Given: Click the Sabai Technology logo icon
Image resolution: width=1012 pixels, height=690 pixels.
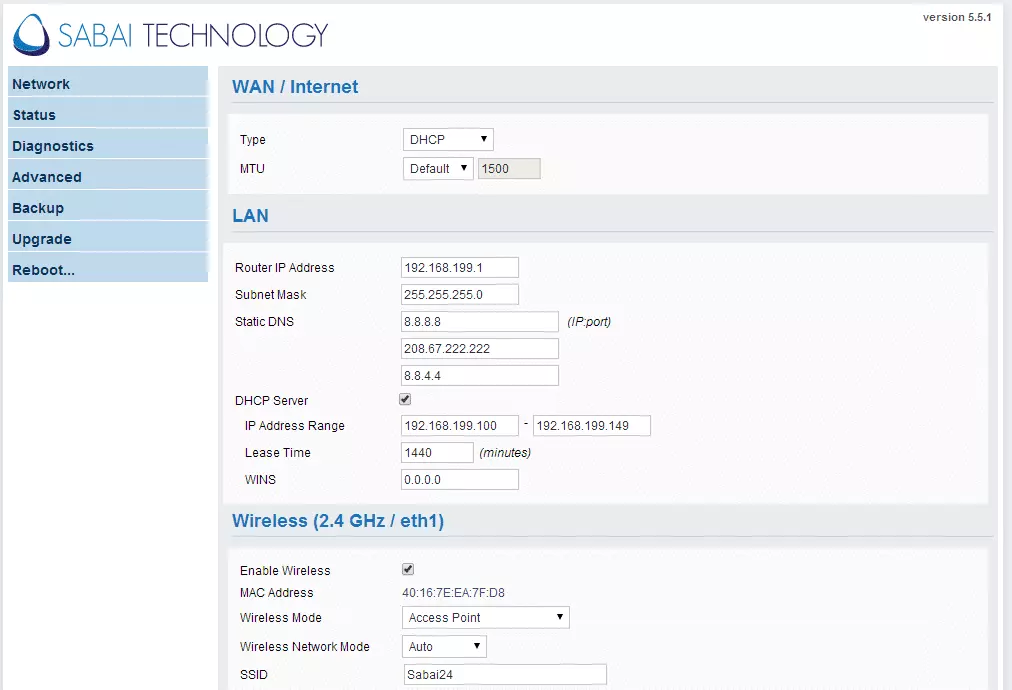Looking at the screenshot, I should click(31, 34).
